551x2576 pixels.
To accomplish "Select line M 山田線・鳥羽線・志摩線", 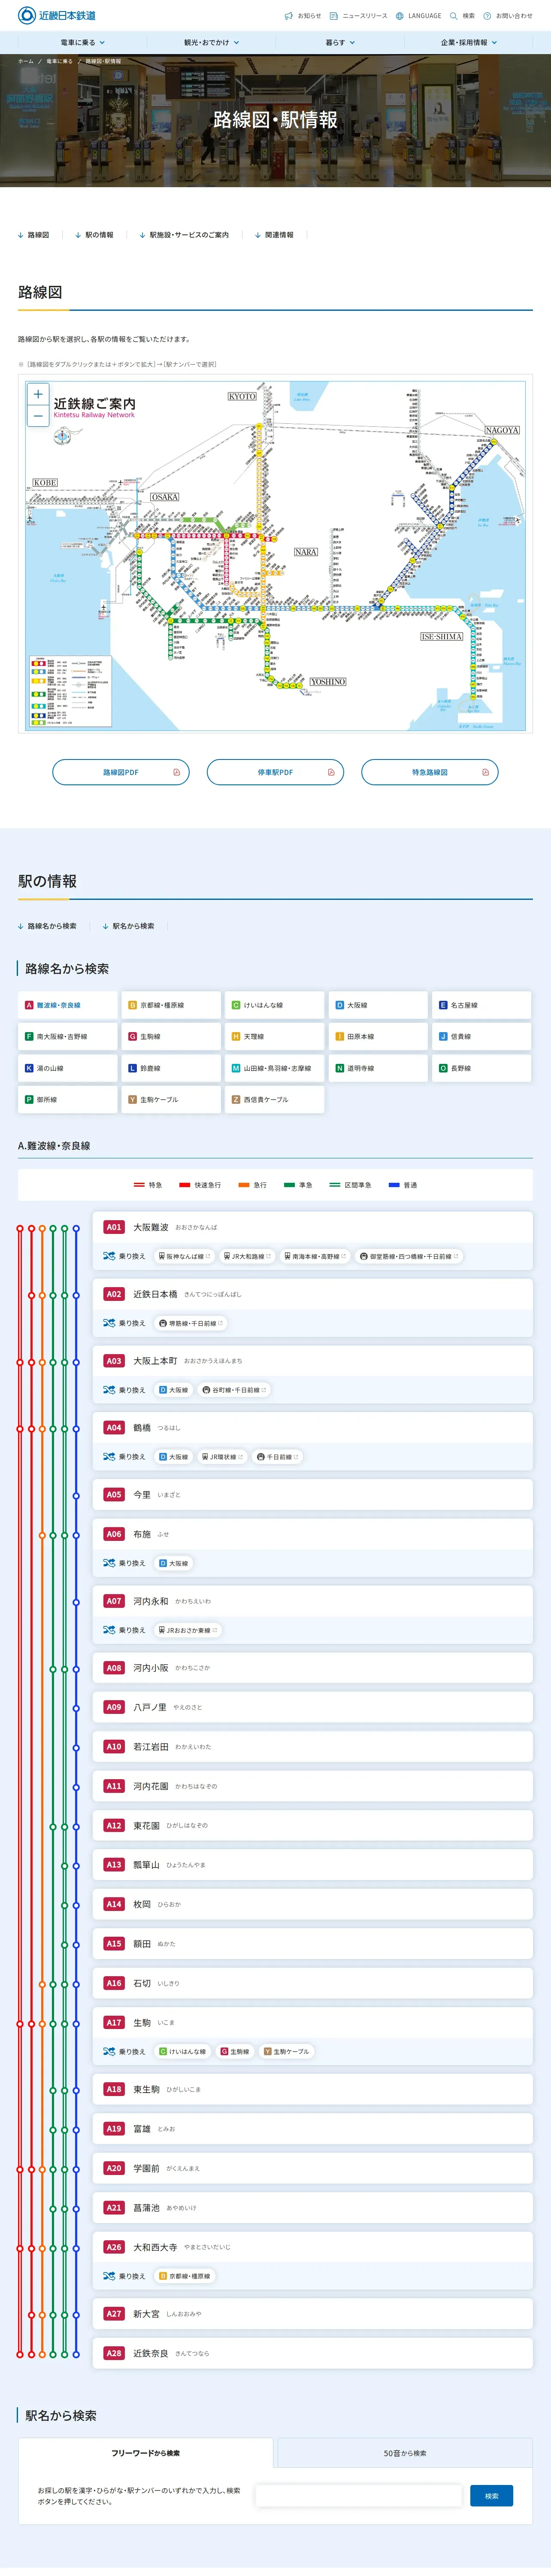I will tap(274, 1068).
